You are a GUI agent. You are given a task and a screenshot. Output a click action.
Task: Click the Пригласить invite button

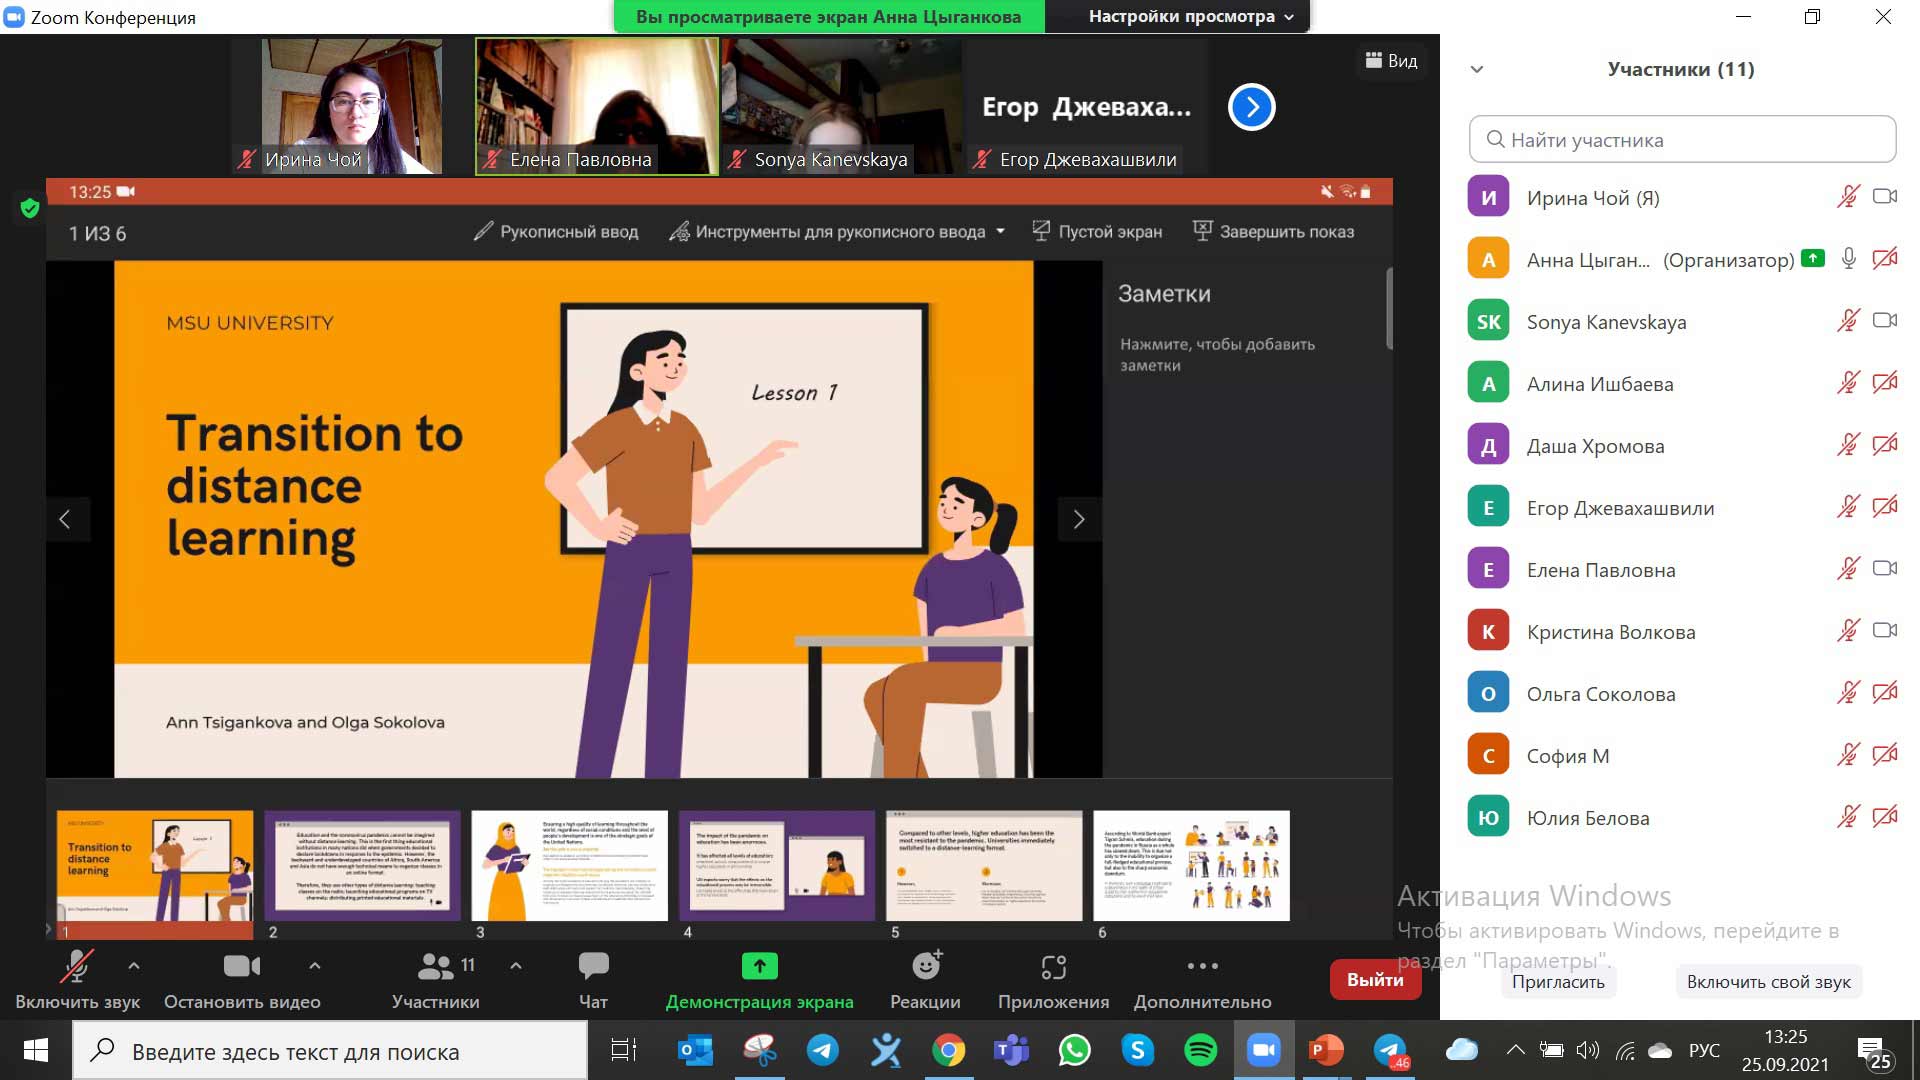point(1557,982)
